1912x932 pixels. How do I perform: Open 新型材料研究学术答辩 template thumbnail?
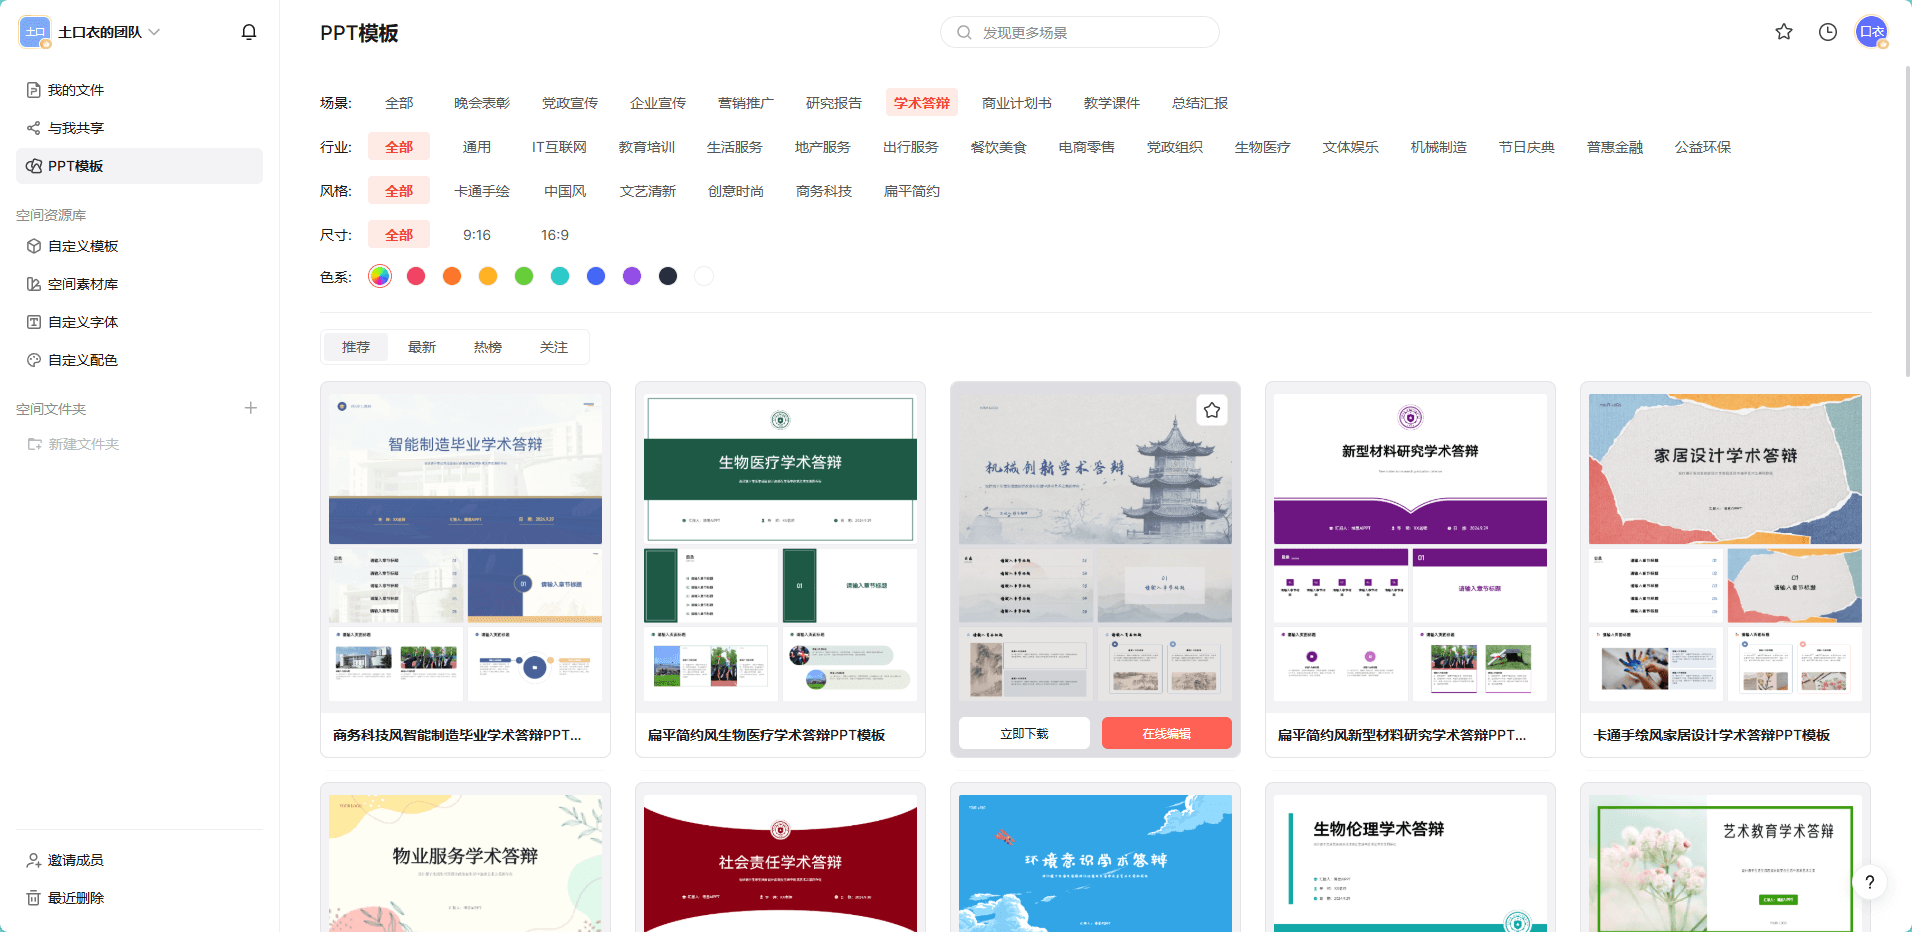(x=1410, y=547)
